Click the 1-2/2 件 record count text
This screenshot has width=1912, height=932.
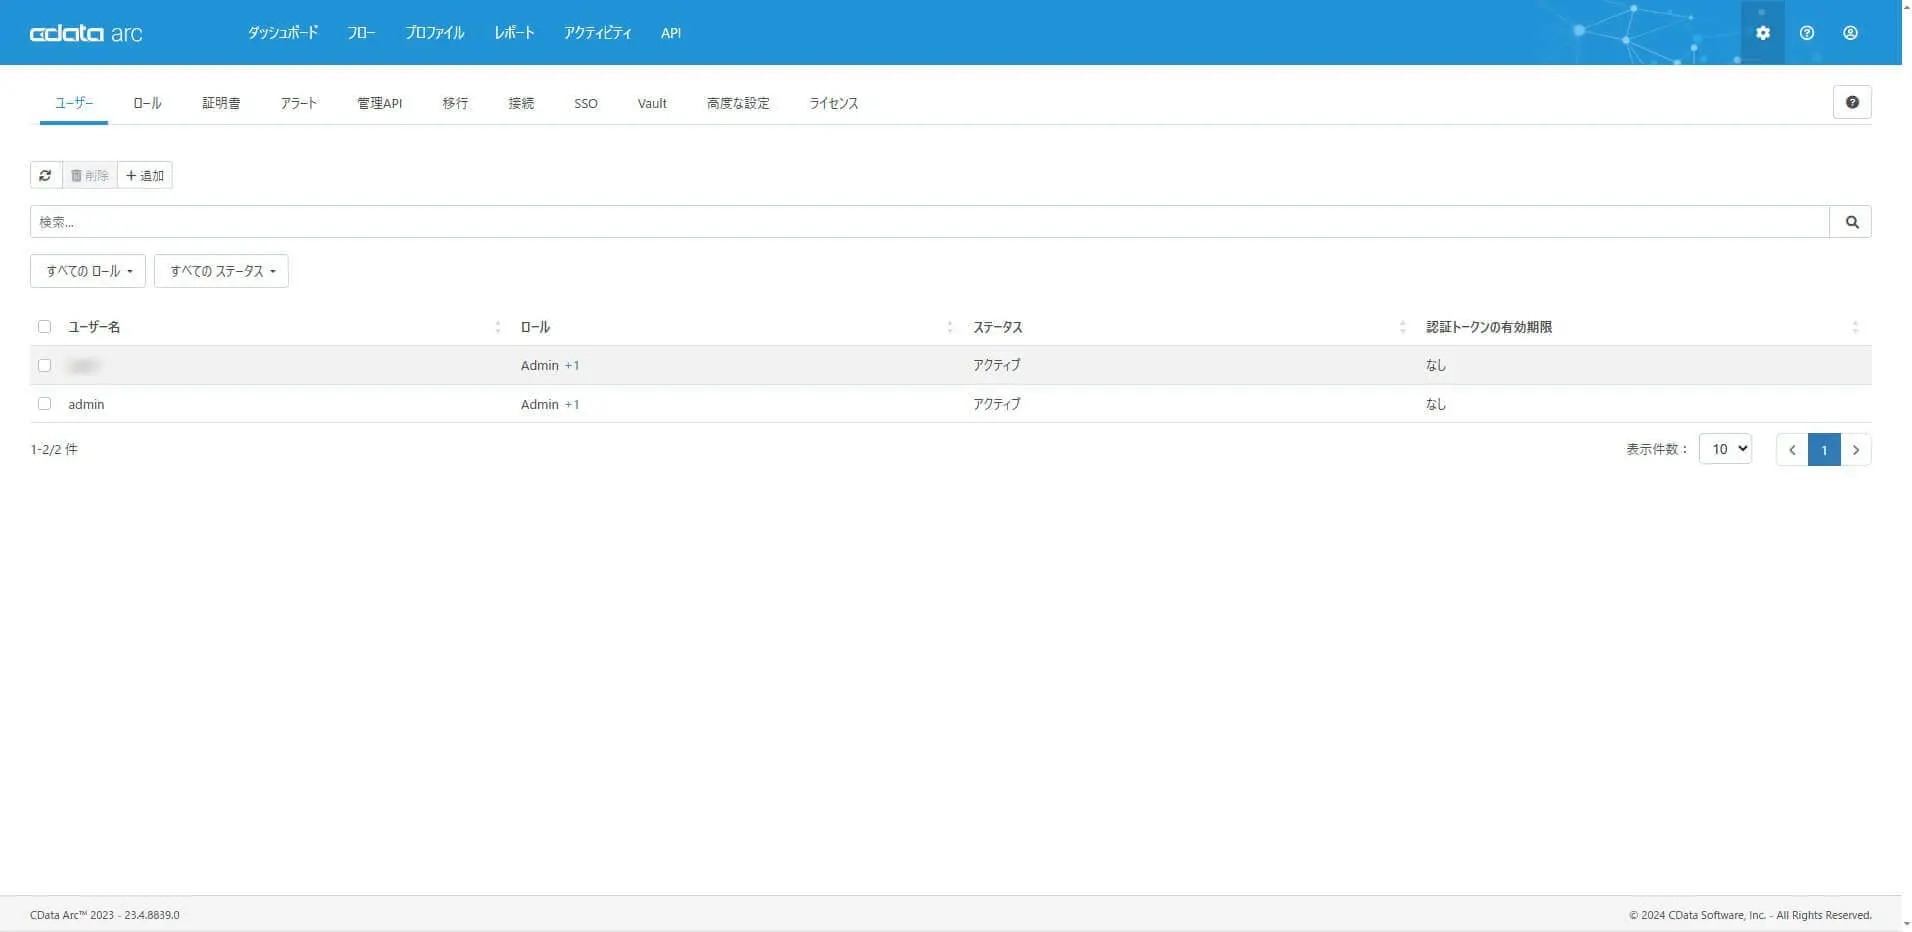point(54,449)
